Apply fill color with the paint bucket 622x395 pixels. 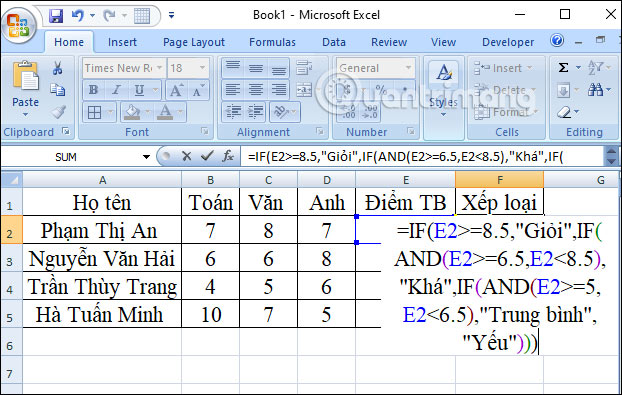pos(132,112)
